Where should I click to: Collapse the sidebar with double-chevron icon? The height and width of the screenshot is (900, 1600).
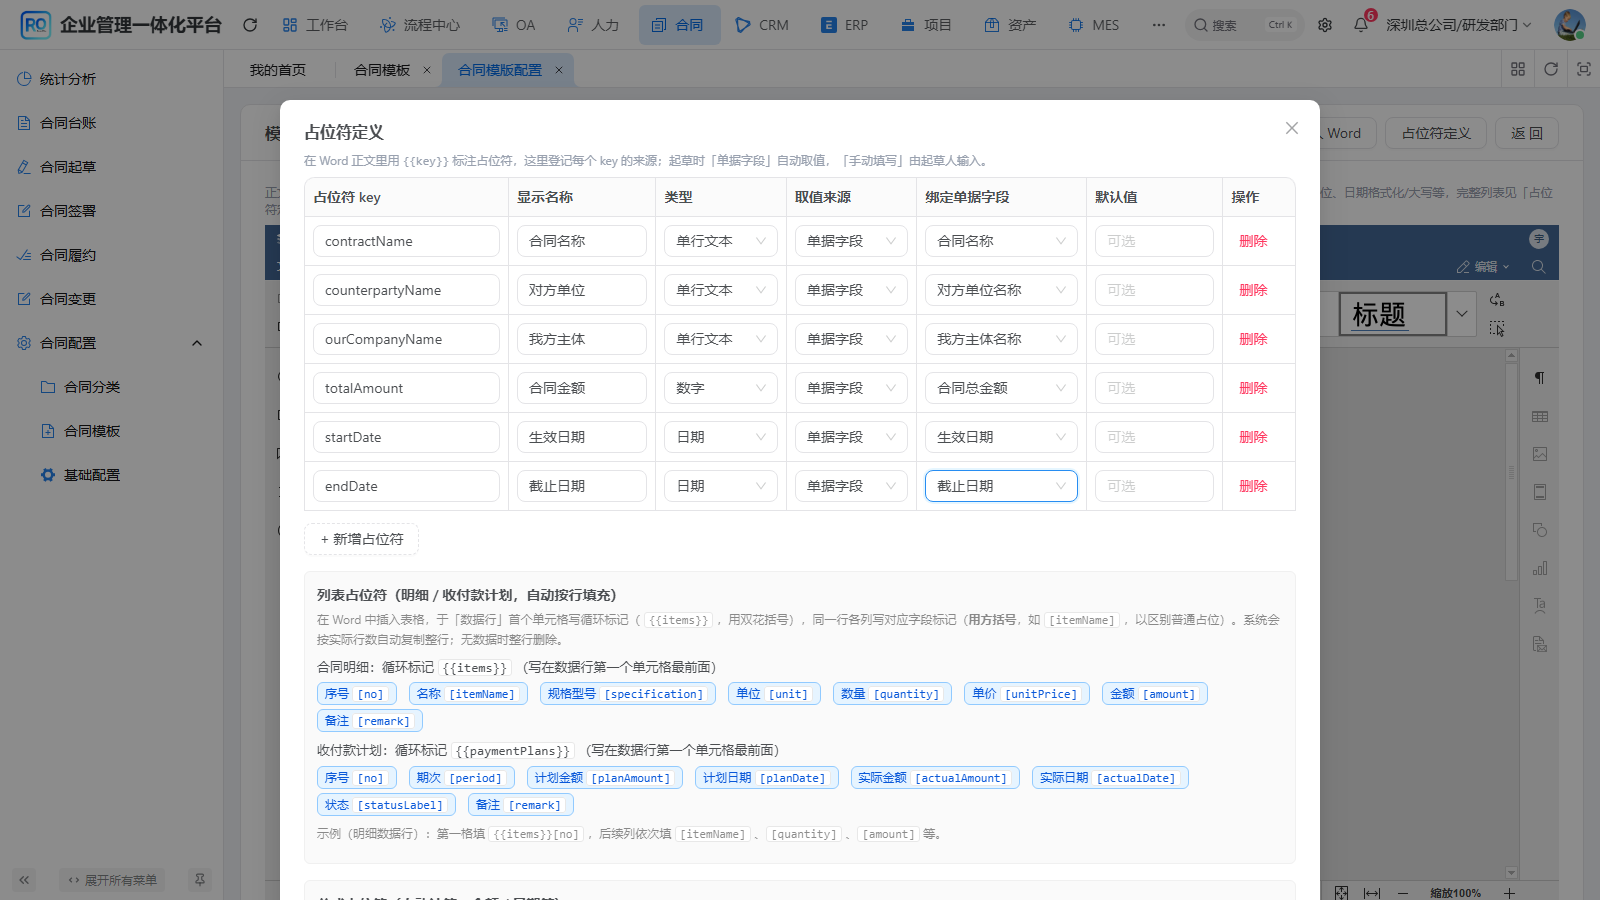point(24,880)
